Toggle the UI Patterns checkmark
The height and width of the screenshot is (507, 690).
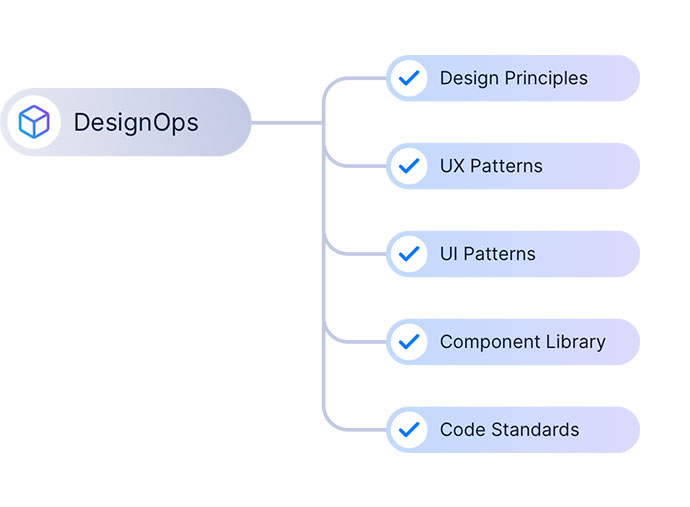[409, 254]
